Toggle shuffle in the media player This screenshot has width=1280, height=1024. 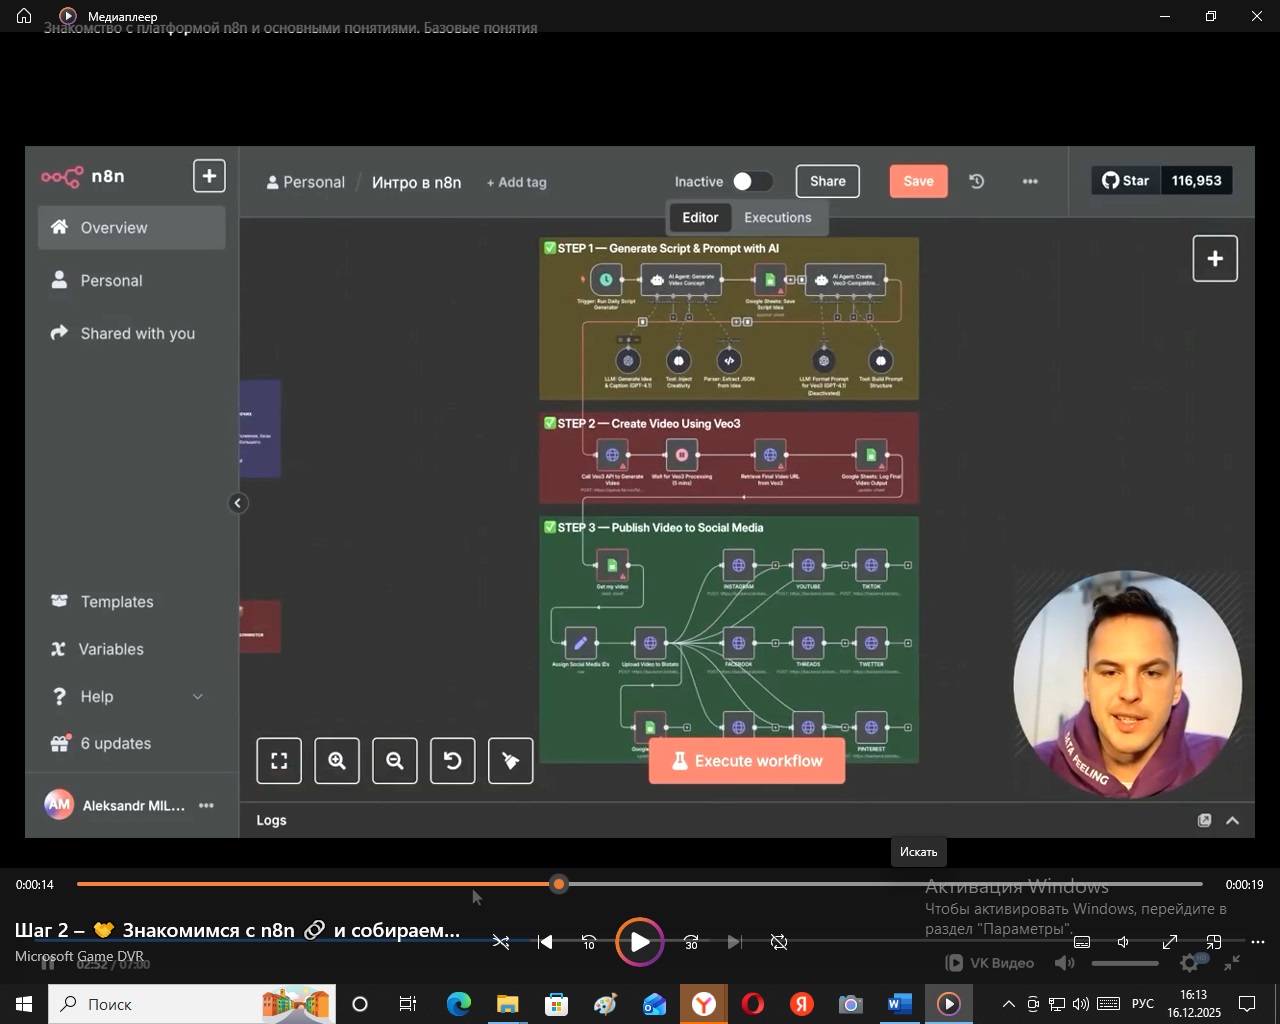(x=501, y=942)
